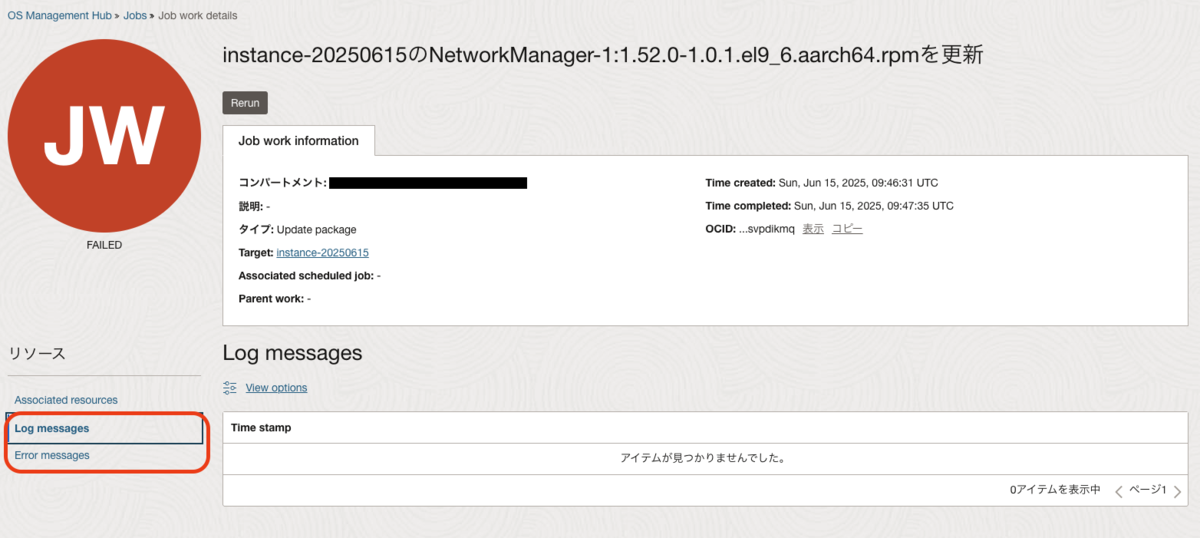Image resolution: width=1200 pixels, height=538 pixels.
Task: Sort by Time stamp column header
Action: (261, 428)
